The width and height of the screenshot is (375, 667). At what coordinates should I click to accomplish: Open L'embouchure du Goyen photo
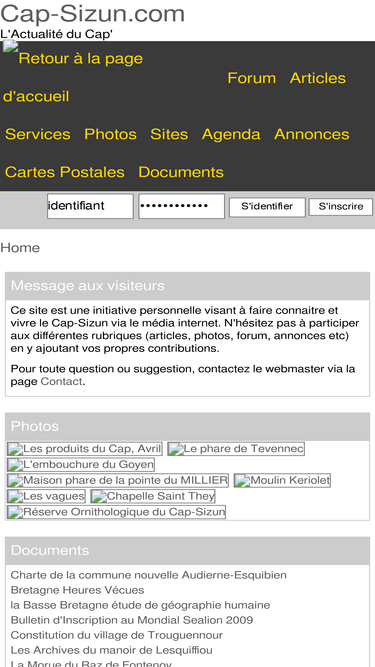click(x=81, y=465)
